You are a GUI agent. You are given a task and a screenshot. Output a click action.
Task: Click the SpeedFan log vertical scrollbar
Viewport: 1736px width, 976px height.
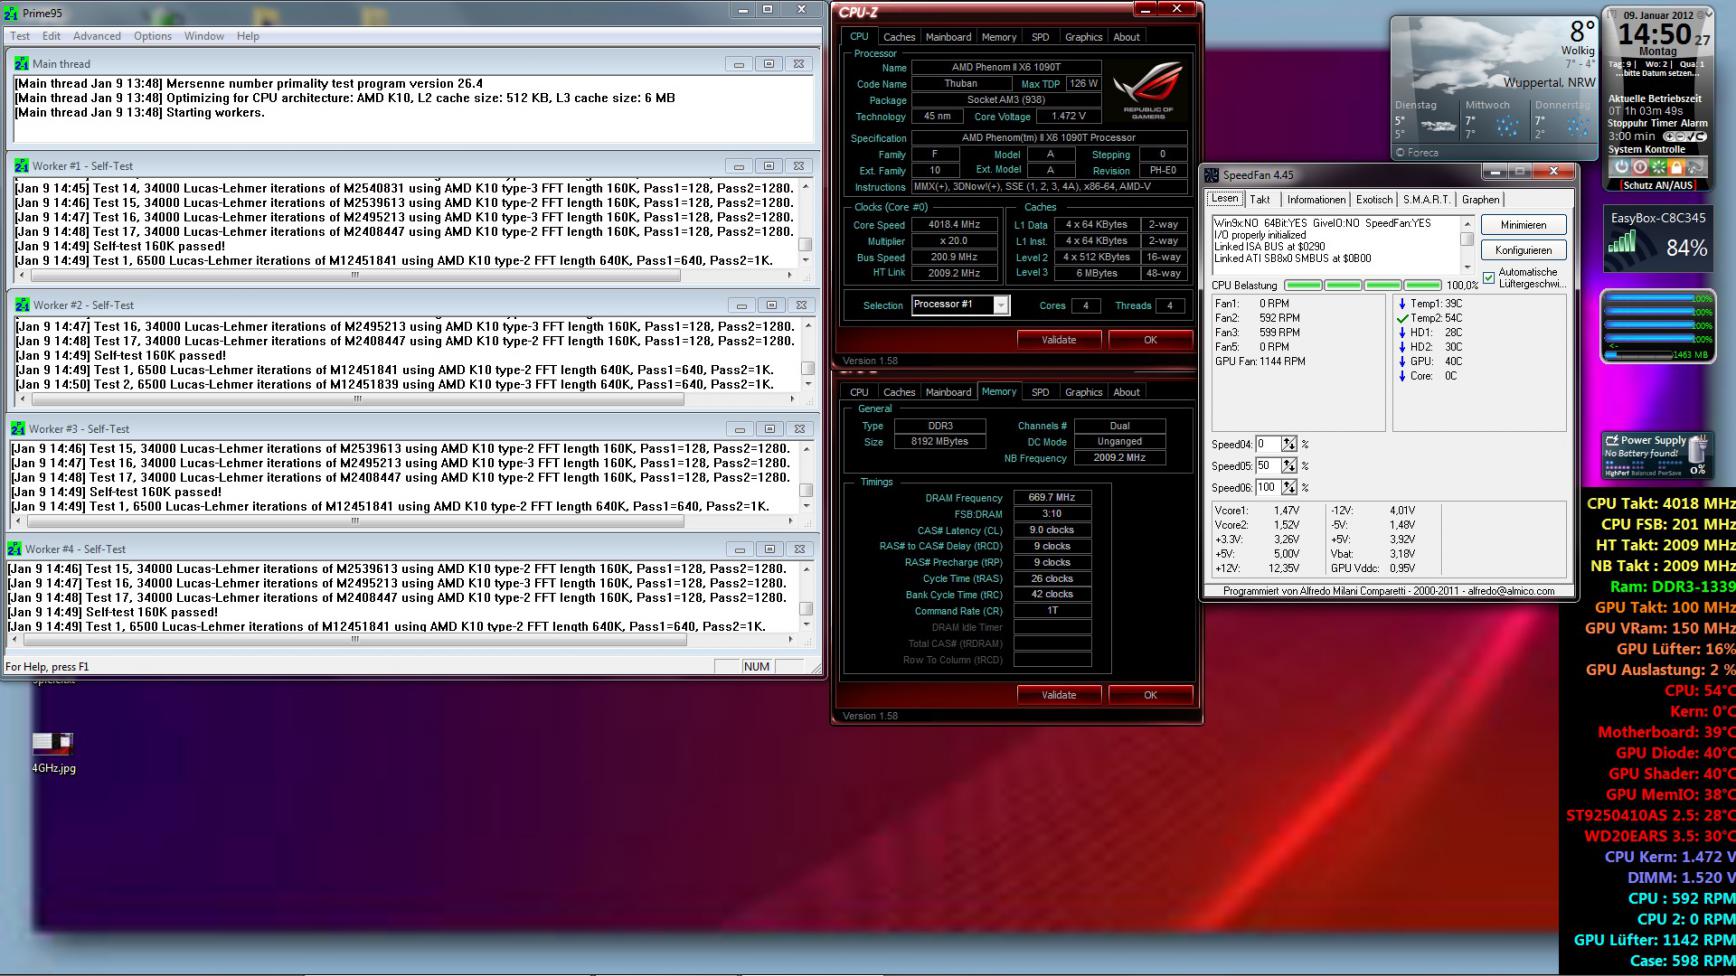1467,244
